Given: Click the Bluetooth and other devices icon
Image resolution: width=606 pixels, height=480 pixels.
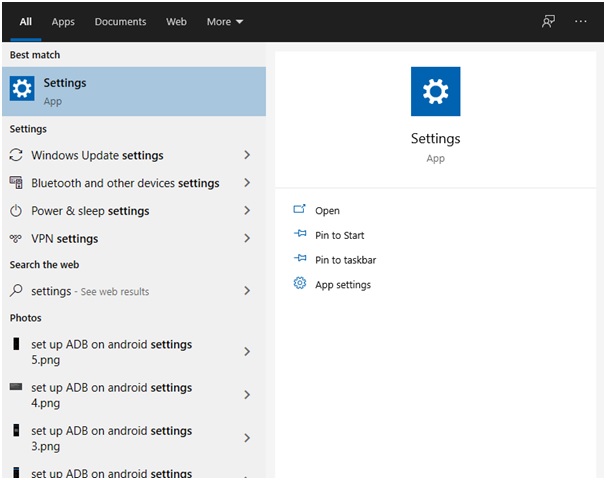Looking at the screenshot, I should pos(16,183).
